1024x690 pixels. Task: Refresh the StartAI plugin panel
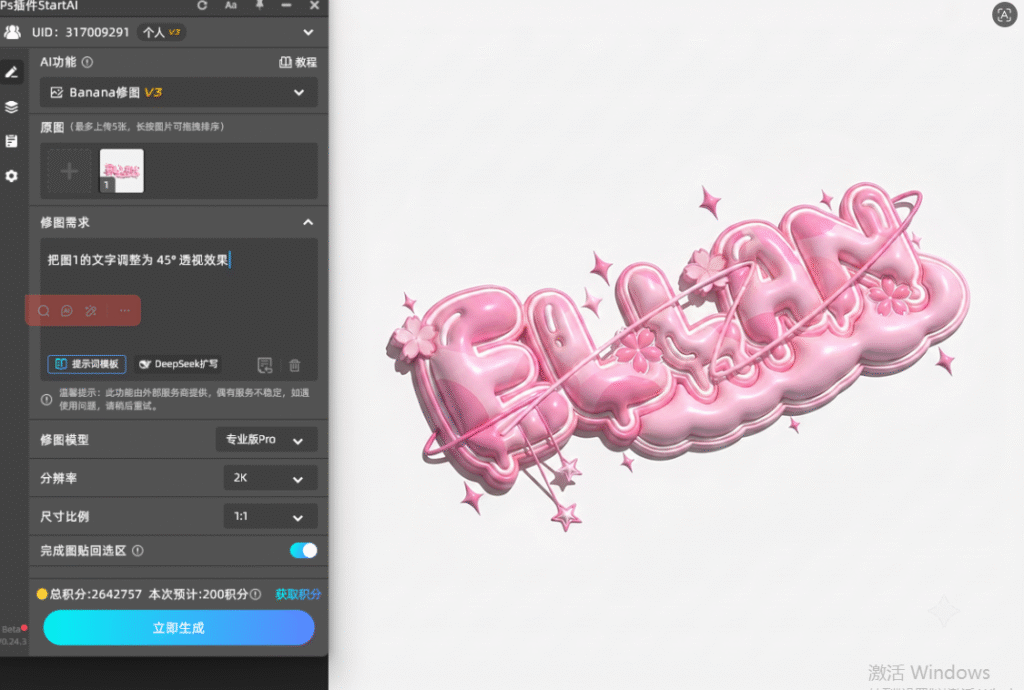point(202,5)
